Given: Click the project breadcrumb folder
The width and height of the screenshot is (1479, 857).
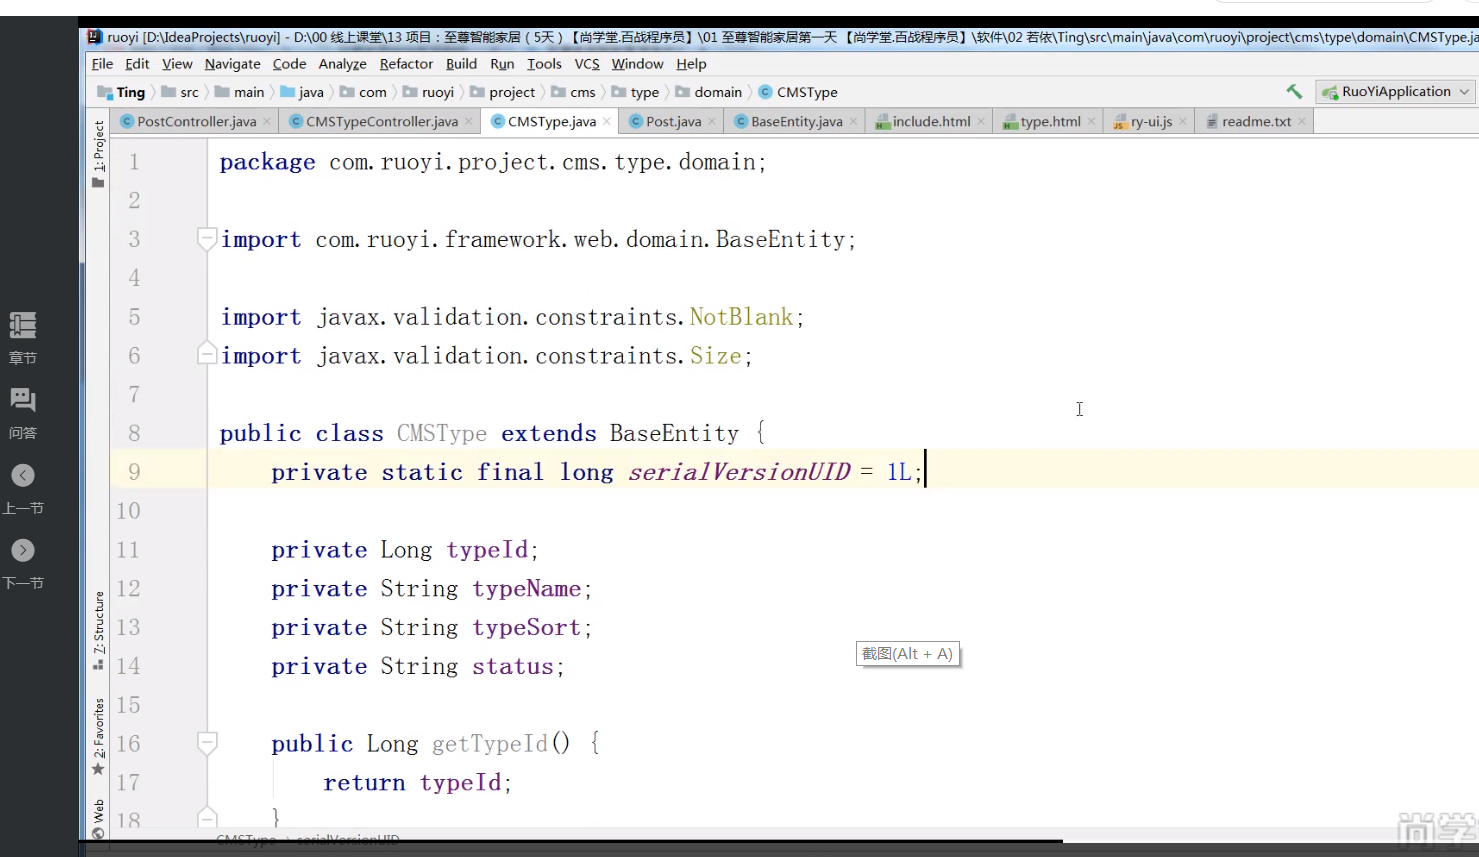Looking at the screenshot, I should (503, 92).
